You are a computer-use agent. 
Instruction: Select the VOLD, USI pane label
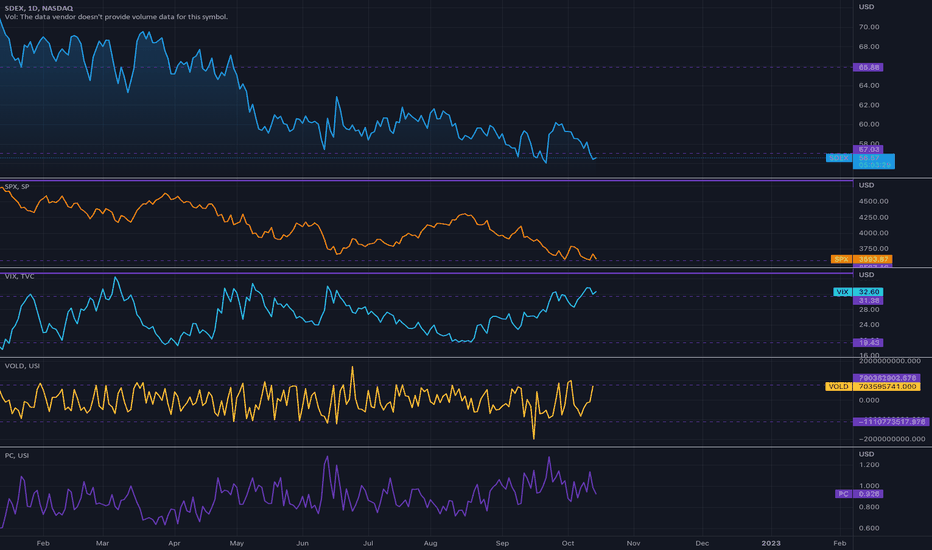22,366
